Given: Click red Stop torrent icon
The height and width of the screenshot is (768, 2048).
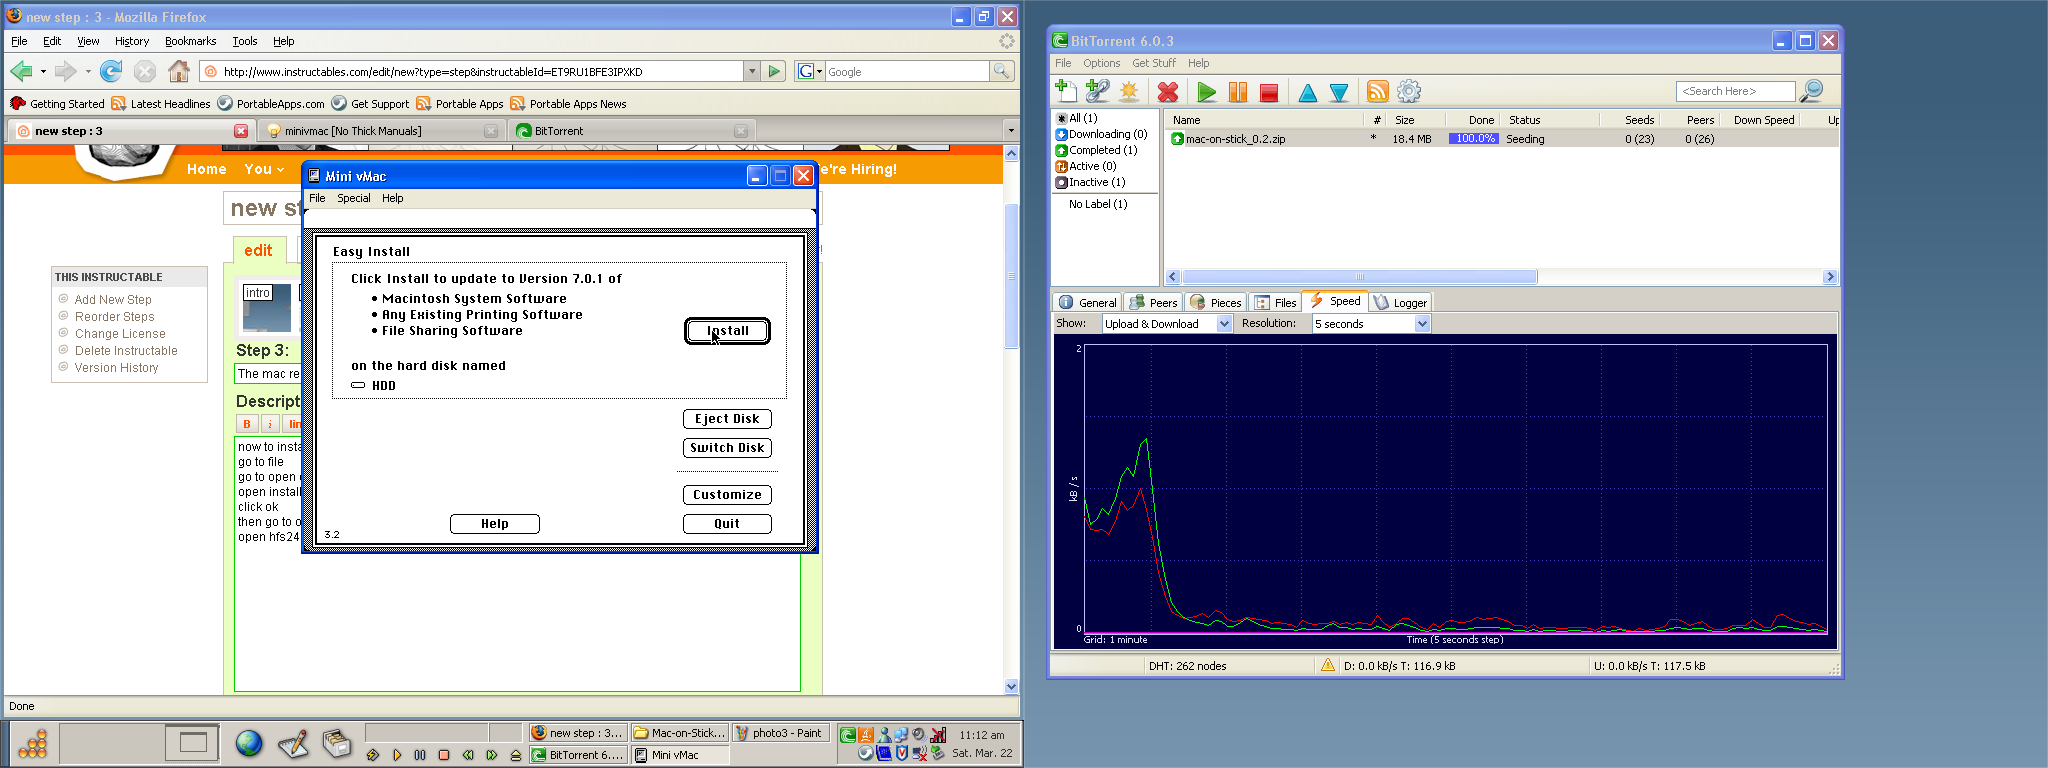Looking at the screenshot, I should (1269, 92).
